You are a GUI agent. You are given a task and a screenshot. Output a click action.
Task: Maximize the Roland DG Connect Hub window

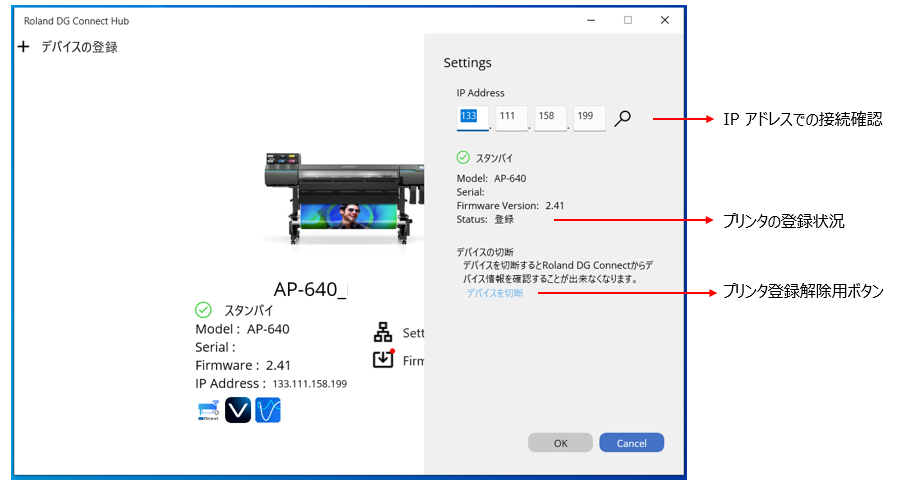[x=628, y=20]
